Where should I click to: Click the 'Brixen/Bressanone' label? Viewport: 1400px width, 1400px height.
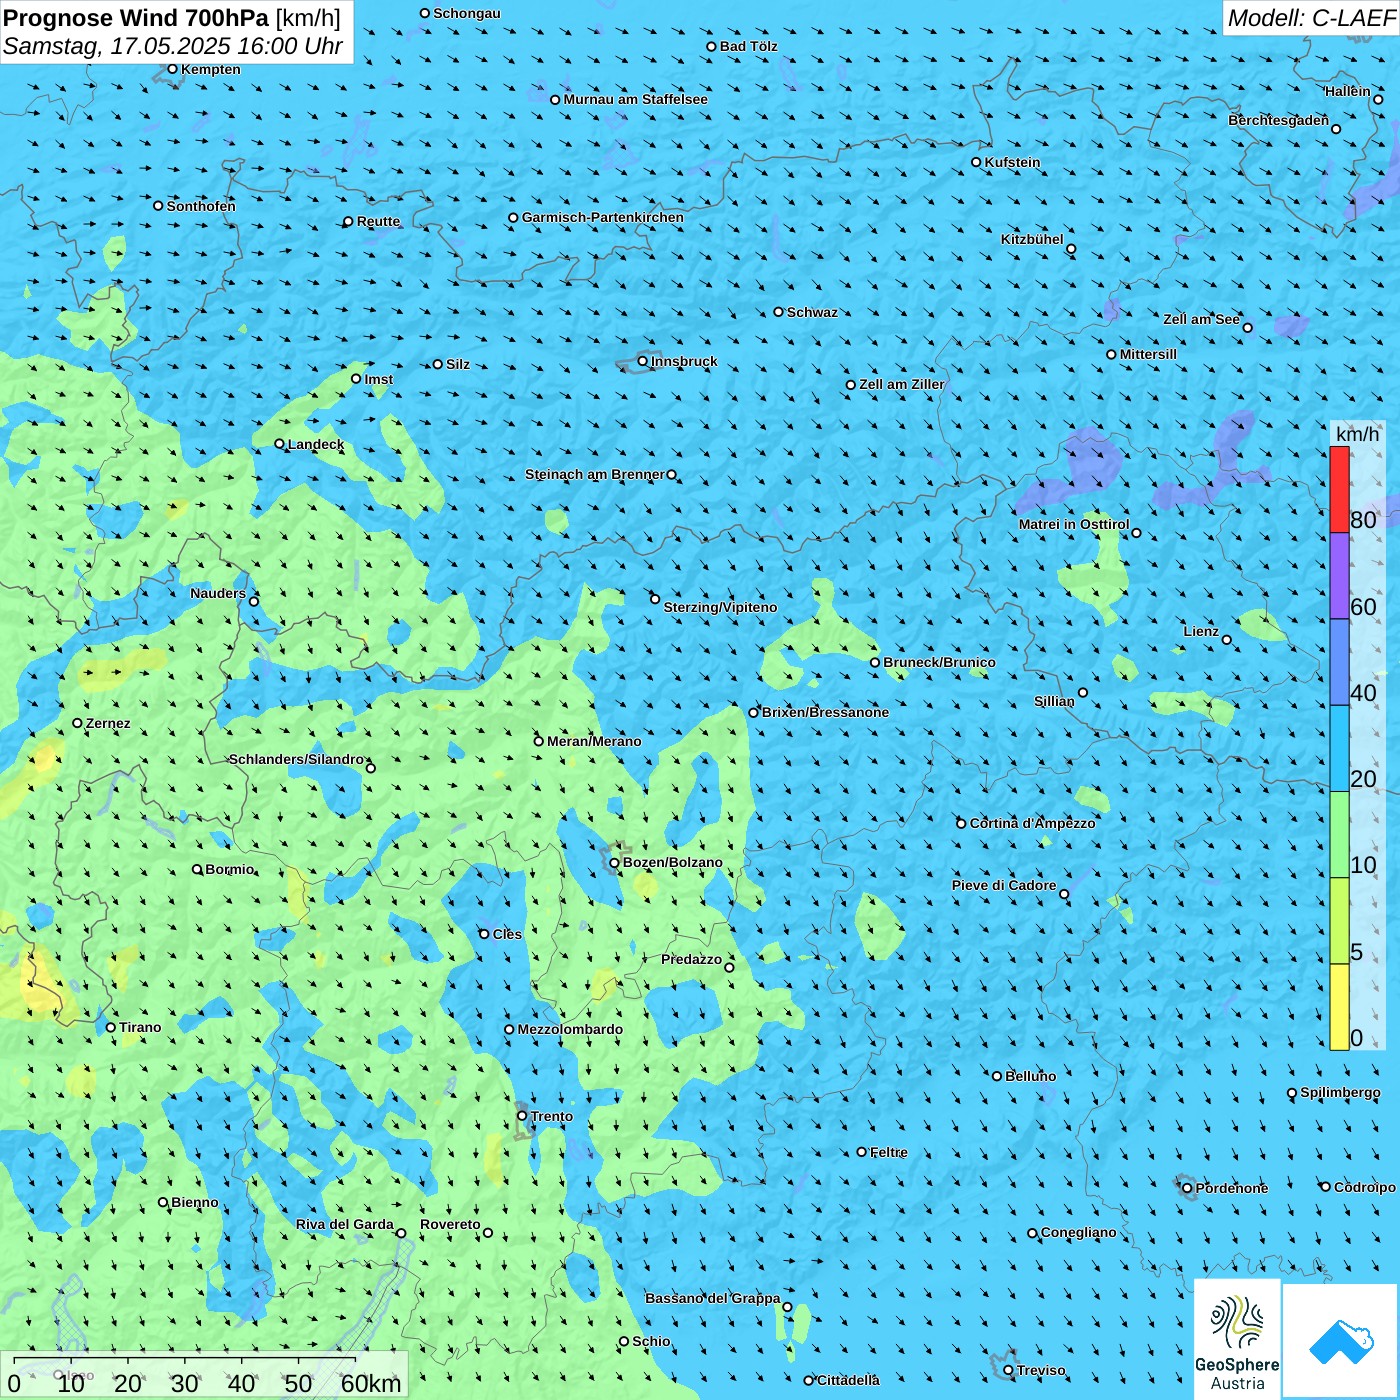click(x=825, y=712)
